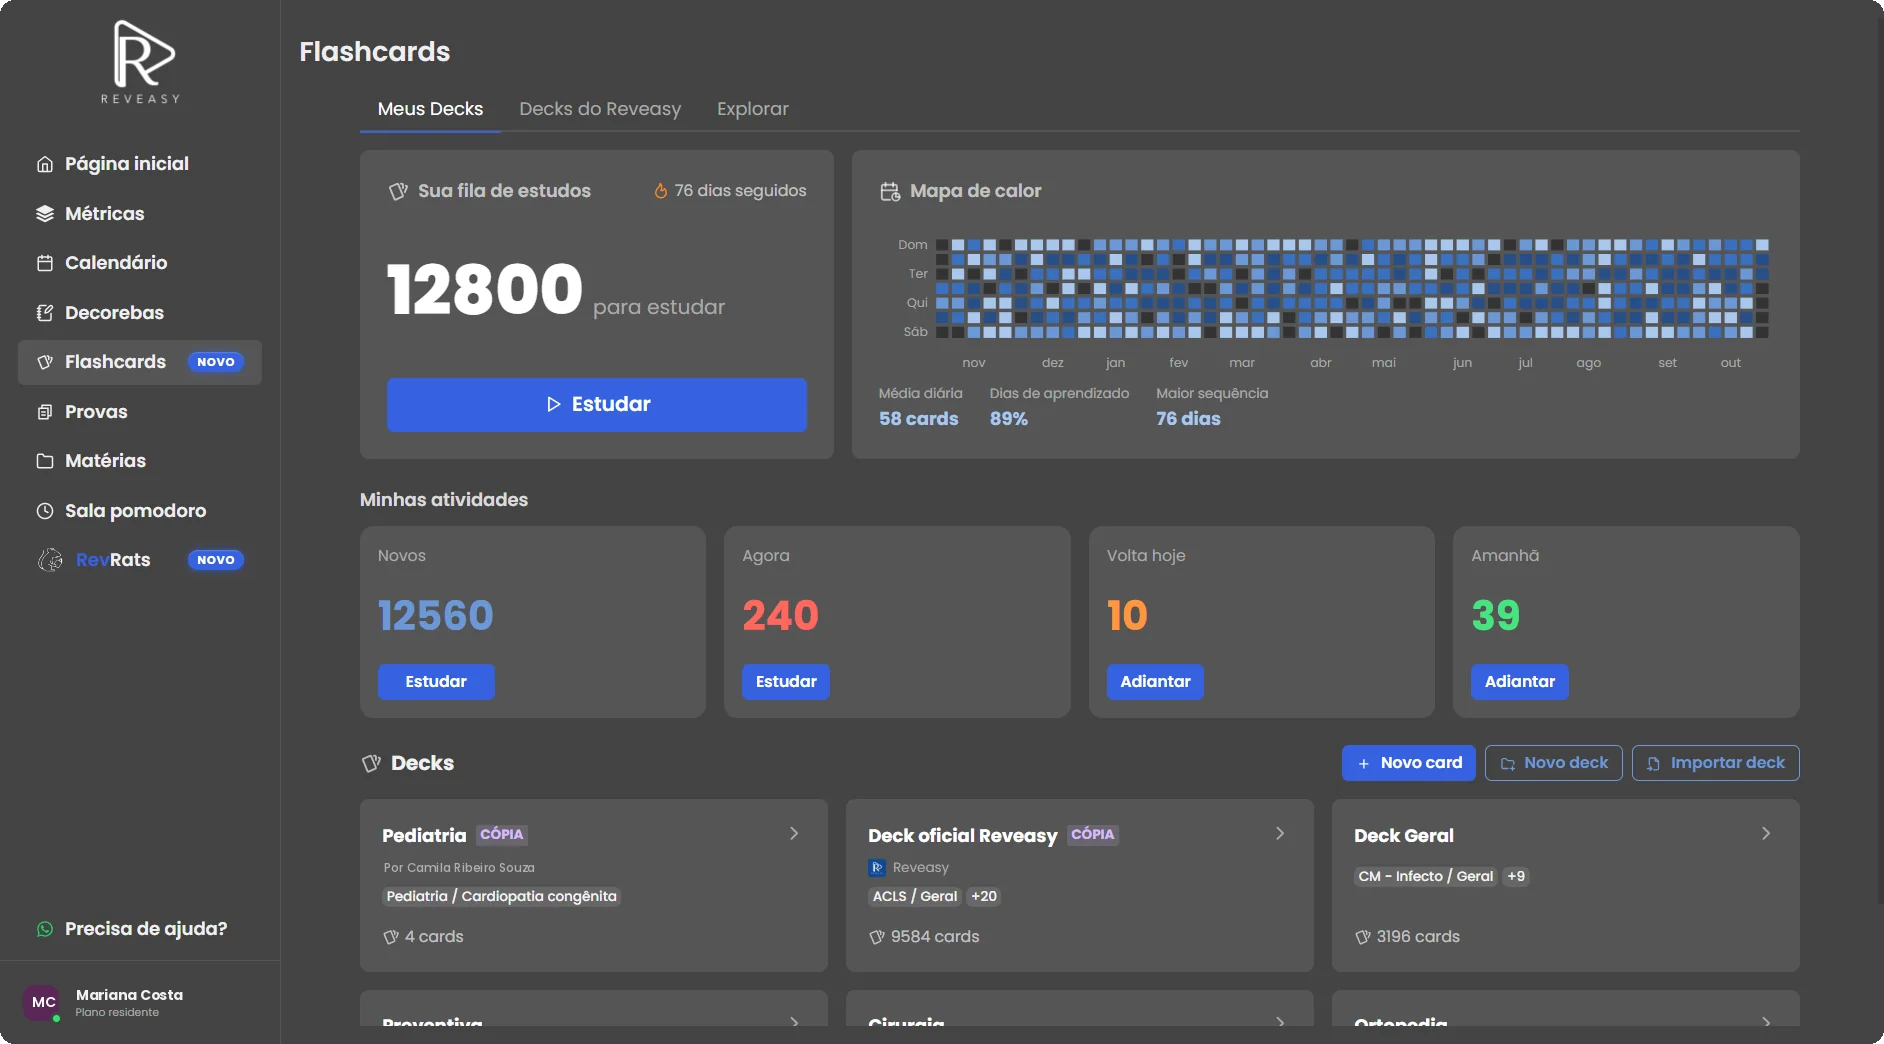Click the RevRats rat icon
This screenshot has height=1044, width=1884.
coord(50,560)
